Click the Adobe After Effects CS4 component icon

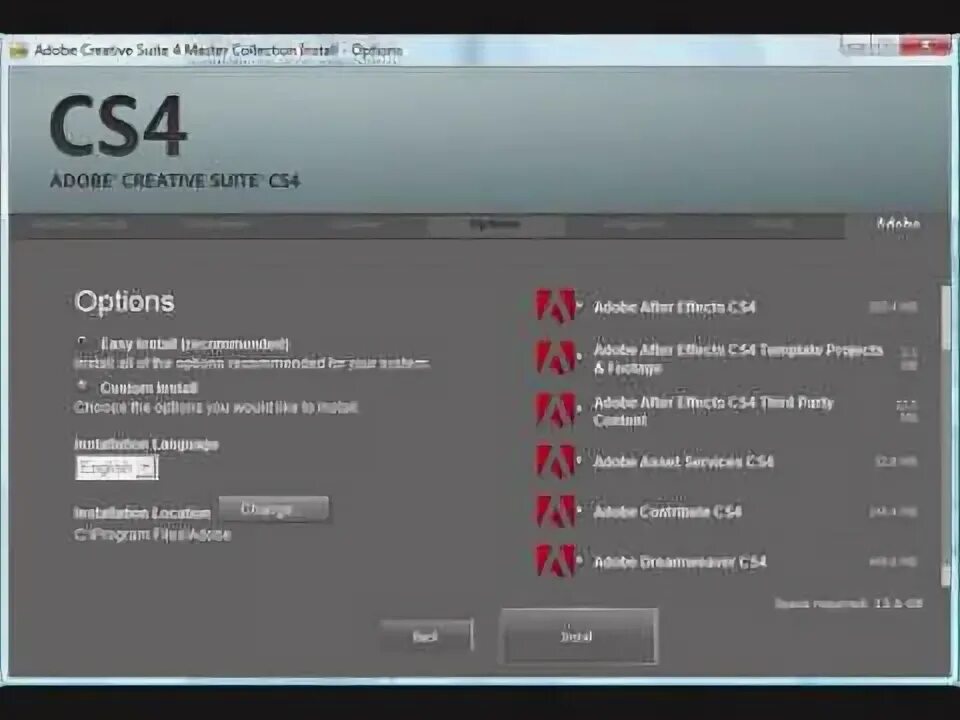(555, 306)
